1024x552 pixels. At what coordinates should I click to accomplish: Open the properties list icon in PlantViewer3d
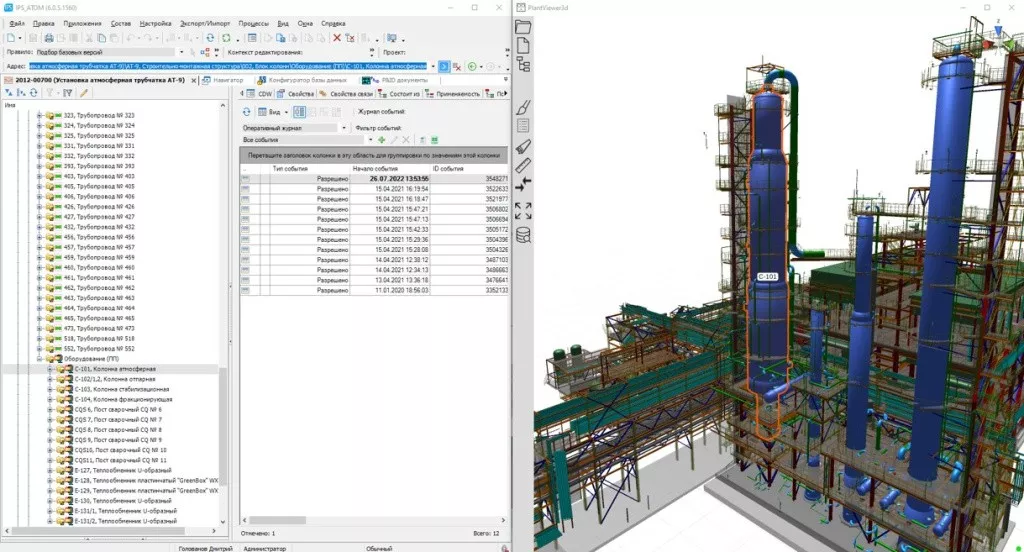(x=523, y=125)
